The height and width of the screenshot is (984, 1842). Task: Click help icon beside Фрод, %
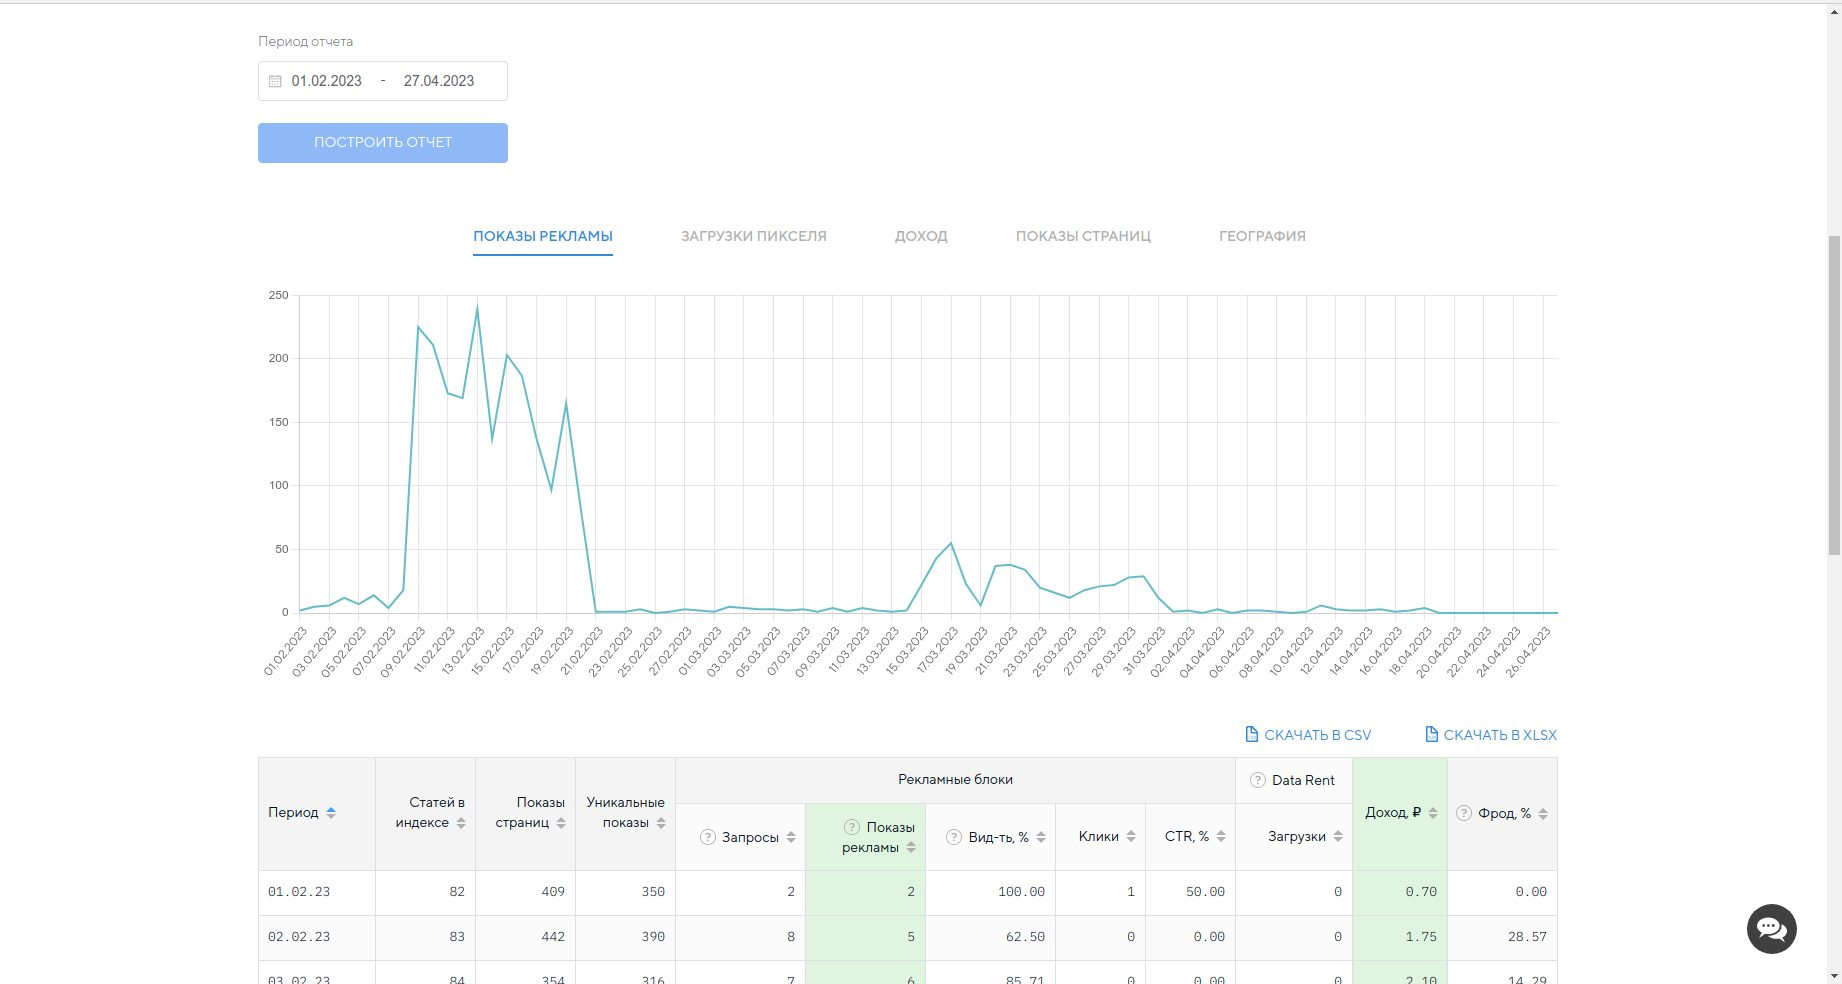tap(1464, 813)
